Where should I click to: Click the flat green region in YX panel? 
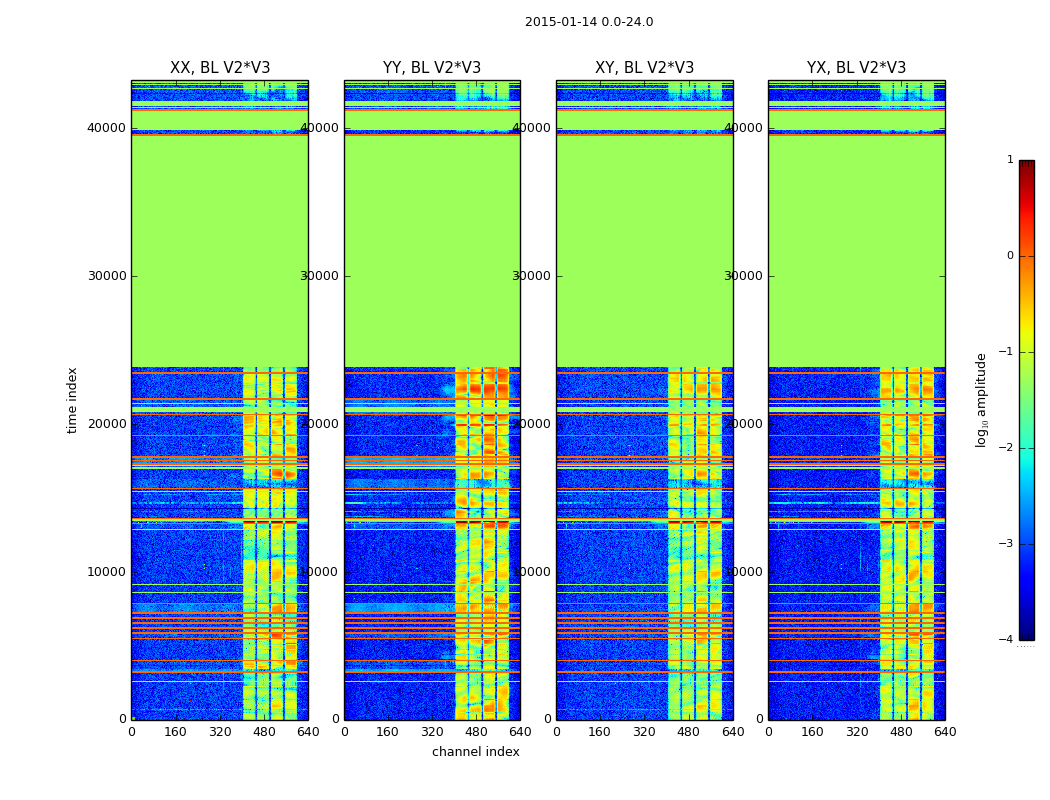(856, 250)
